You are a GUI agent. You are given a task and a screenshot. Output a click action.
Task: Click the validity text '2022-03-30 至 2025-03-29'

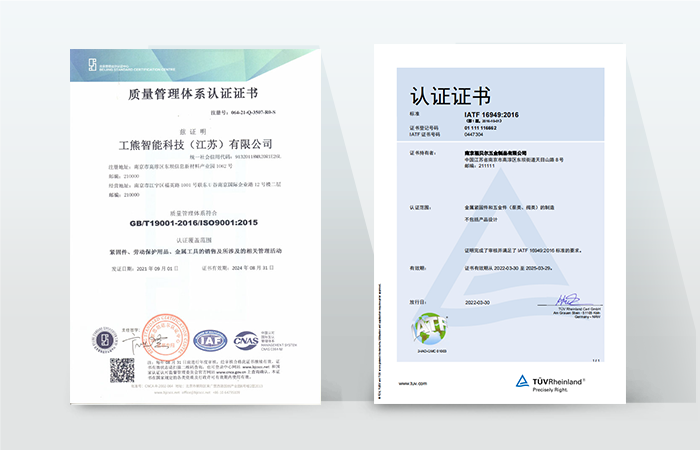tap(523, 268)
